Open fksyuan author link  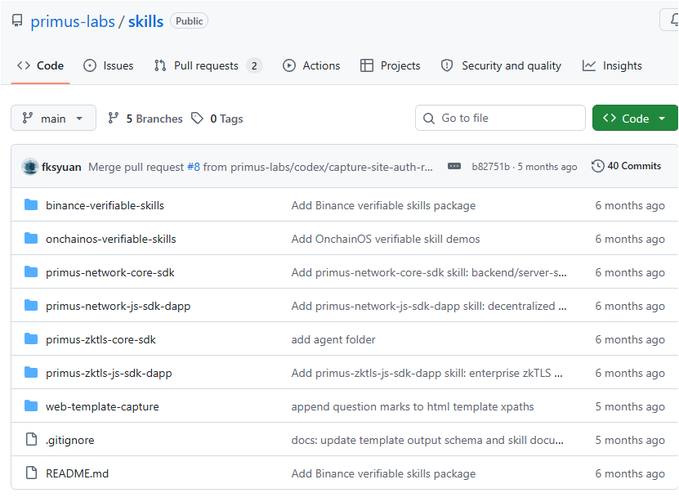coord(61,167)
